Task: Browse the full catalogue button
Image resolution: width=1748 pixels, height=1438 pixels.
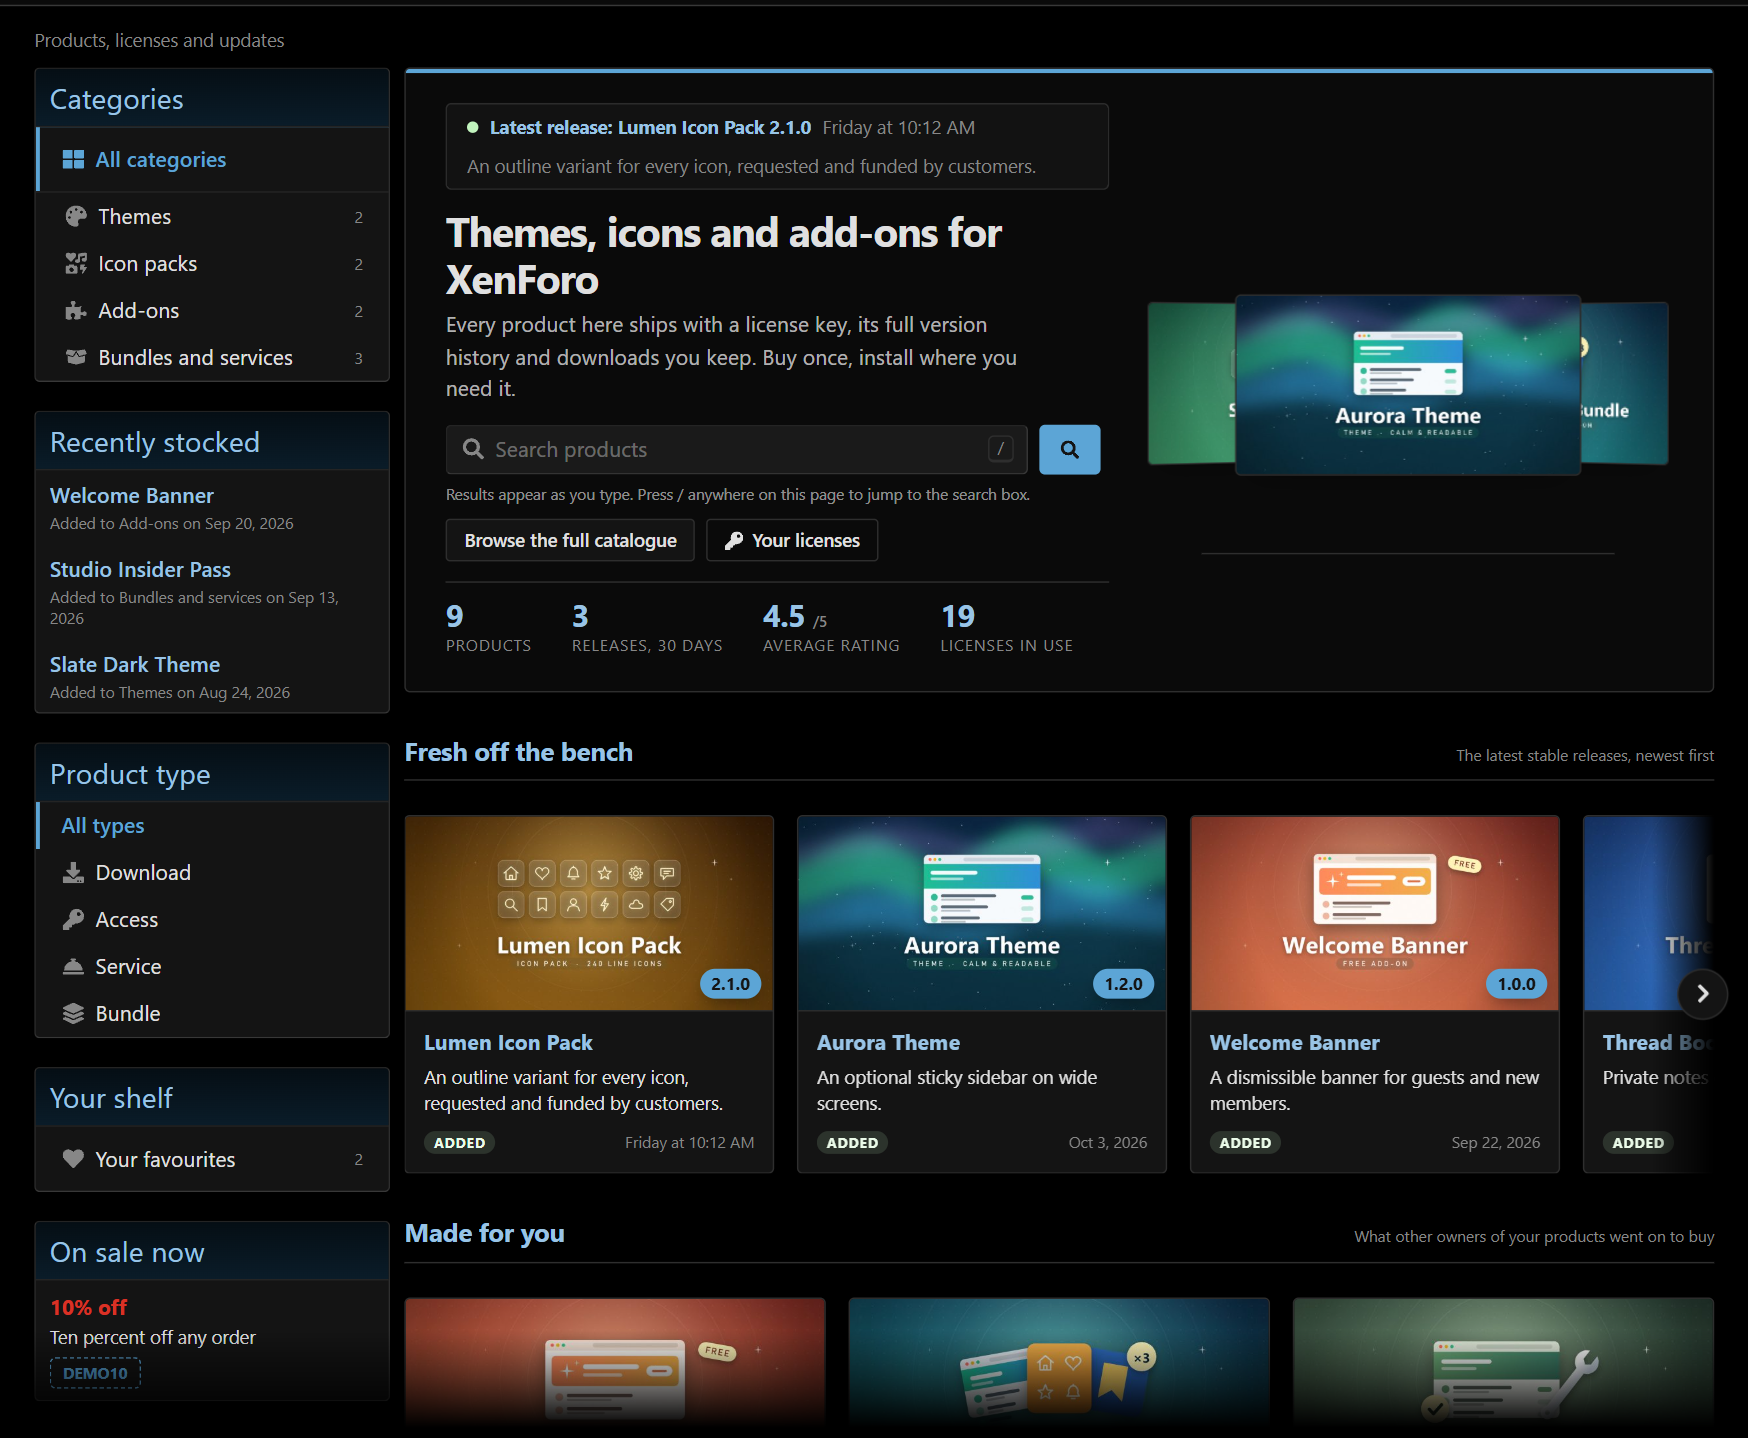Action: [570, 541]
